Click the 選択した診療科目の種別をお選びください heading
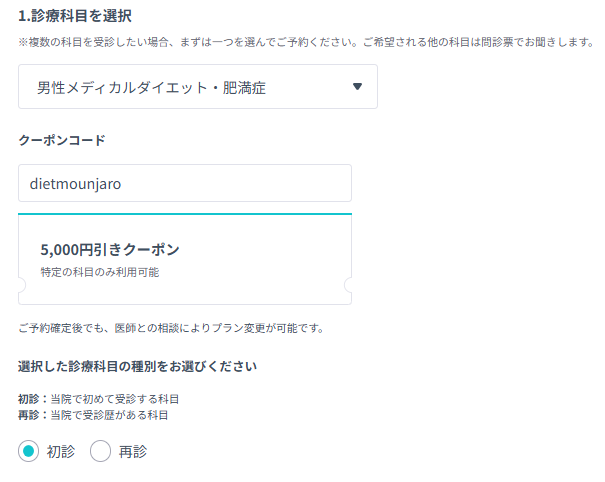The width and height of the screenshot is (605, 482). point(137,366)
